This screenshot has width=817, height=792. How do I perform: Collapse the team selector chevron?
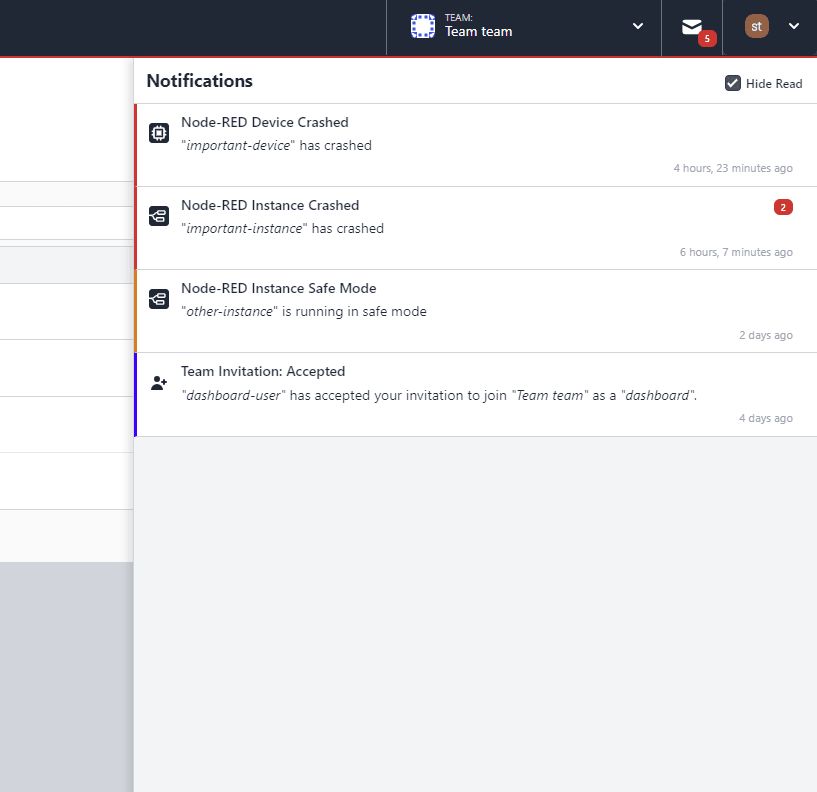[x=637, y=27]
